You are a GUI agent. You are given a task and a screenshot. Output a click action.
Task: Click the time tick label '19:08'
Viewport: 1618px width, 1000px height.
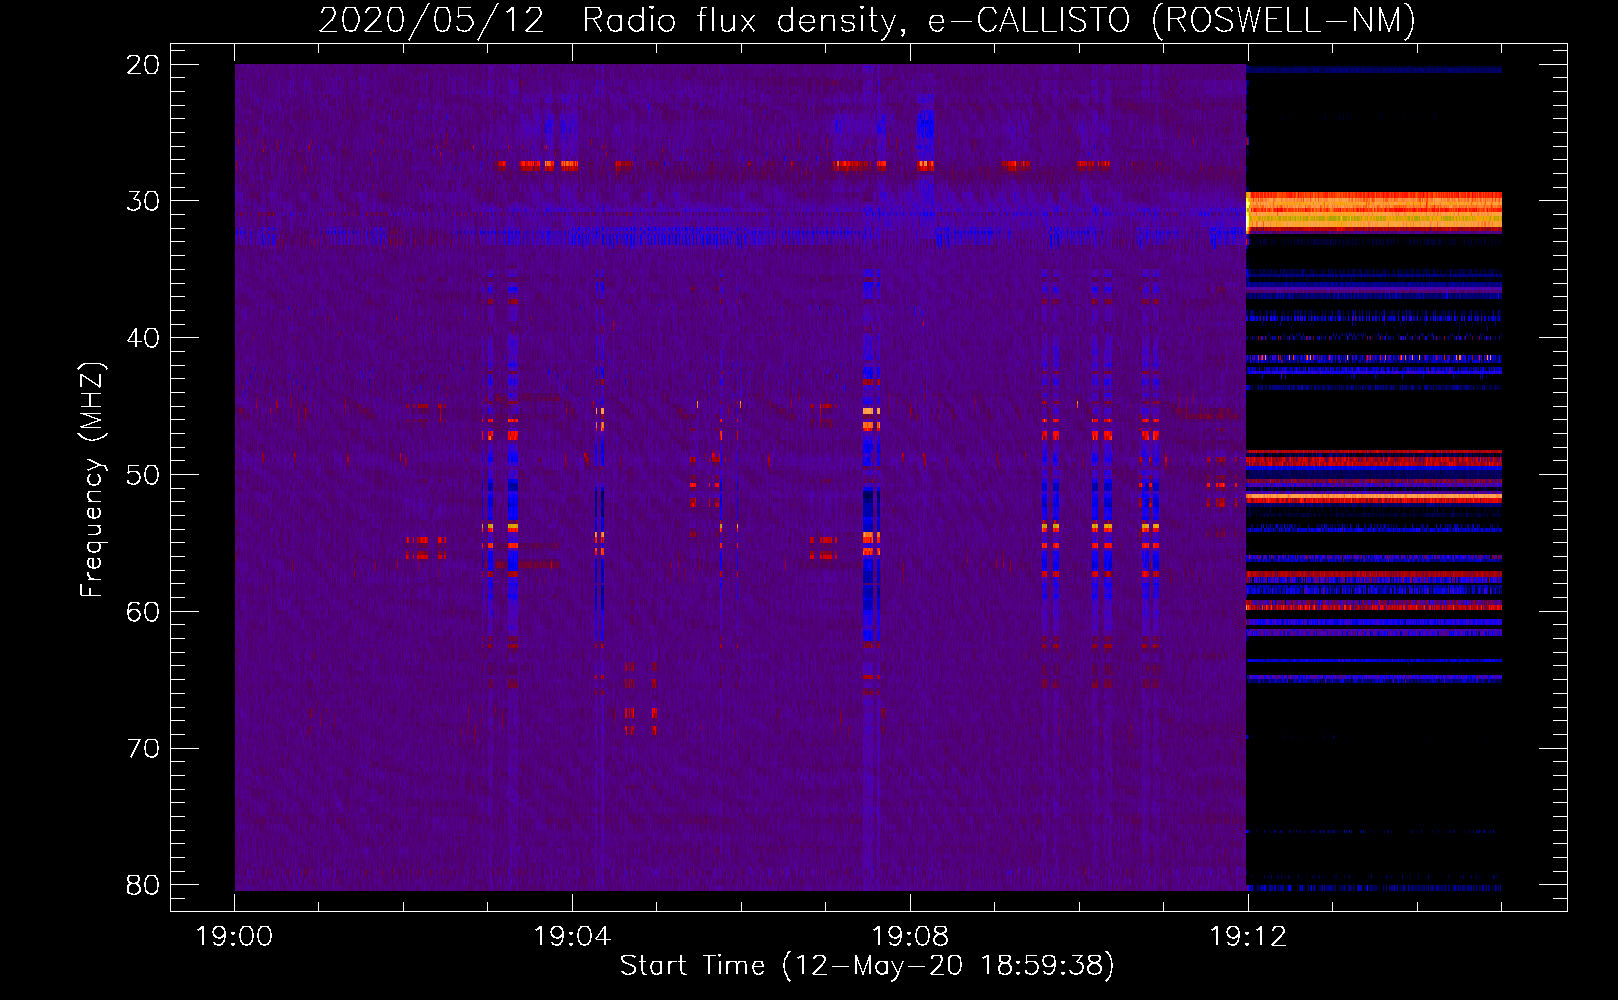click(910, 937)
